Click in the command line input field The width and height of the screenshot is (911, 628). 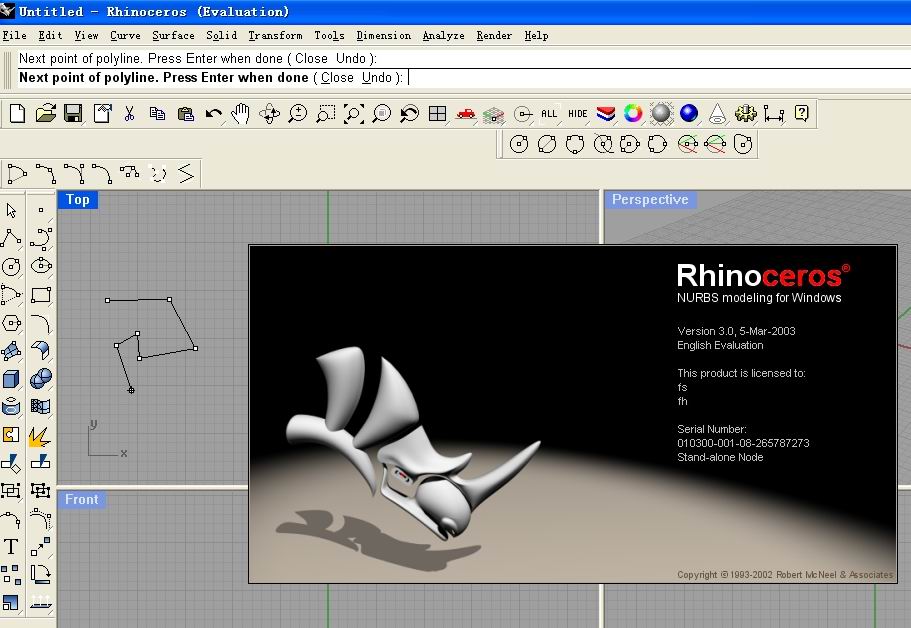(464, 78)
